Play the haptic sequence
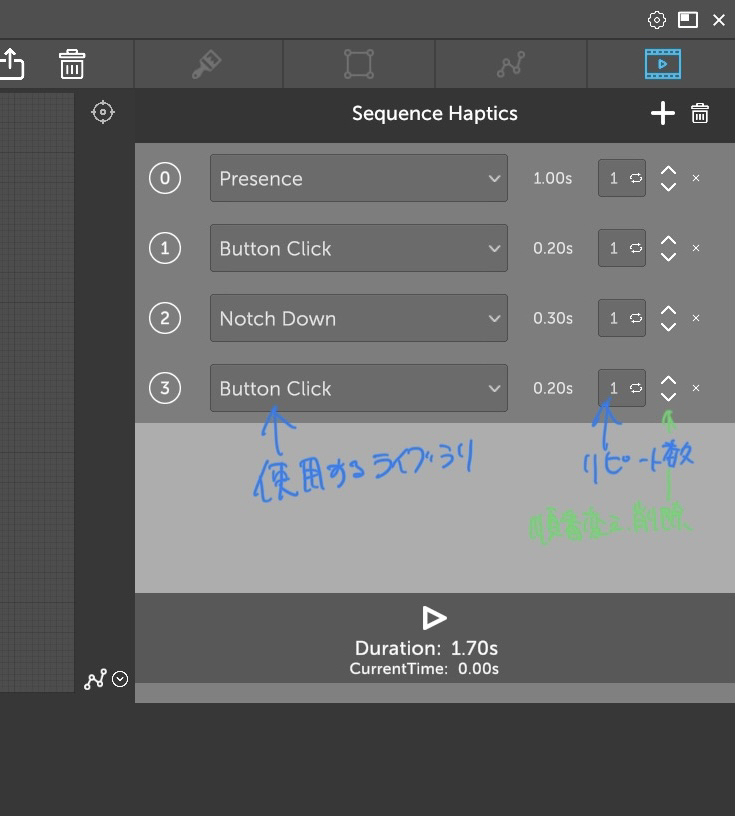 point(434,618)
